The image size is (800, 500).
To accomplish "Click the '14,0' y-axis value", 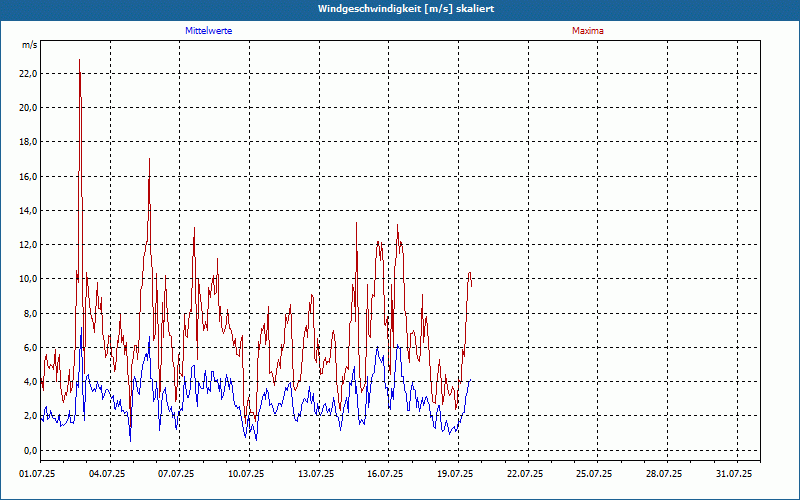I will pos(27,210).
